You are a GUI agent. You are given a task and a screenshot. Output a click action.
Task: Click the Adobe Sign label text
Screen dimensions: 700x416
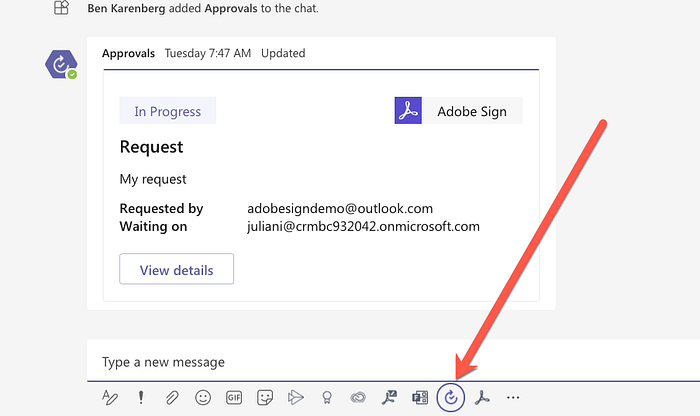[472, 111]
